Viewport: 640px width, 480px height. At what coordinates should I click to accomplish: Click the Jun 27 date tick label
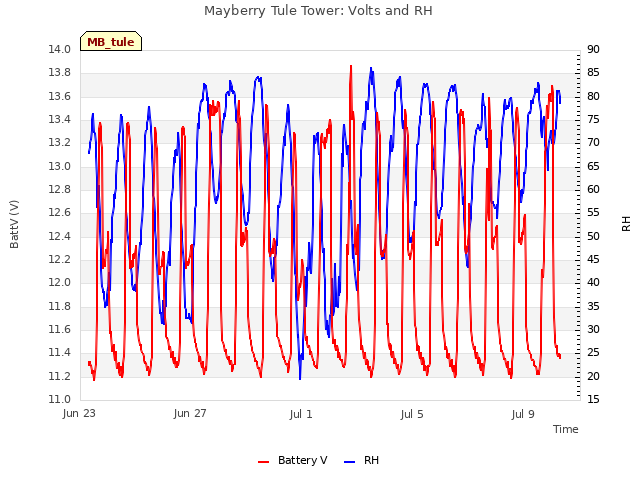click(190, 413)
